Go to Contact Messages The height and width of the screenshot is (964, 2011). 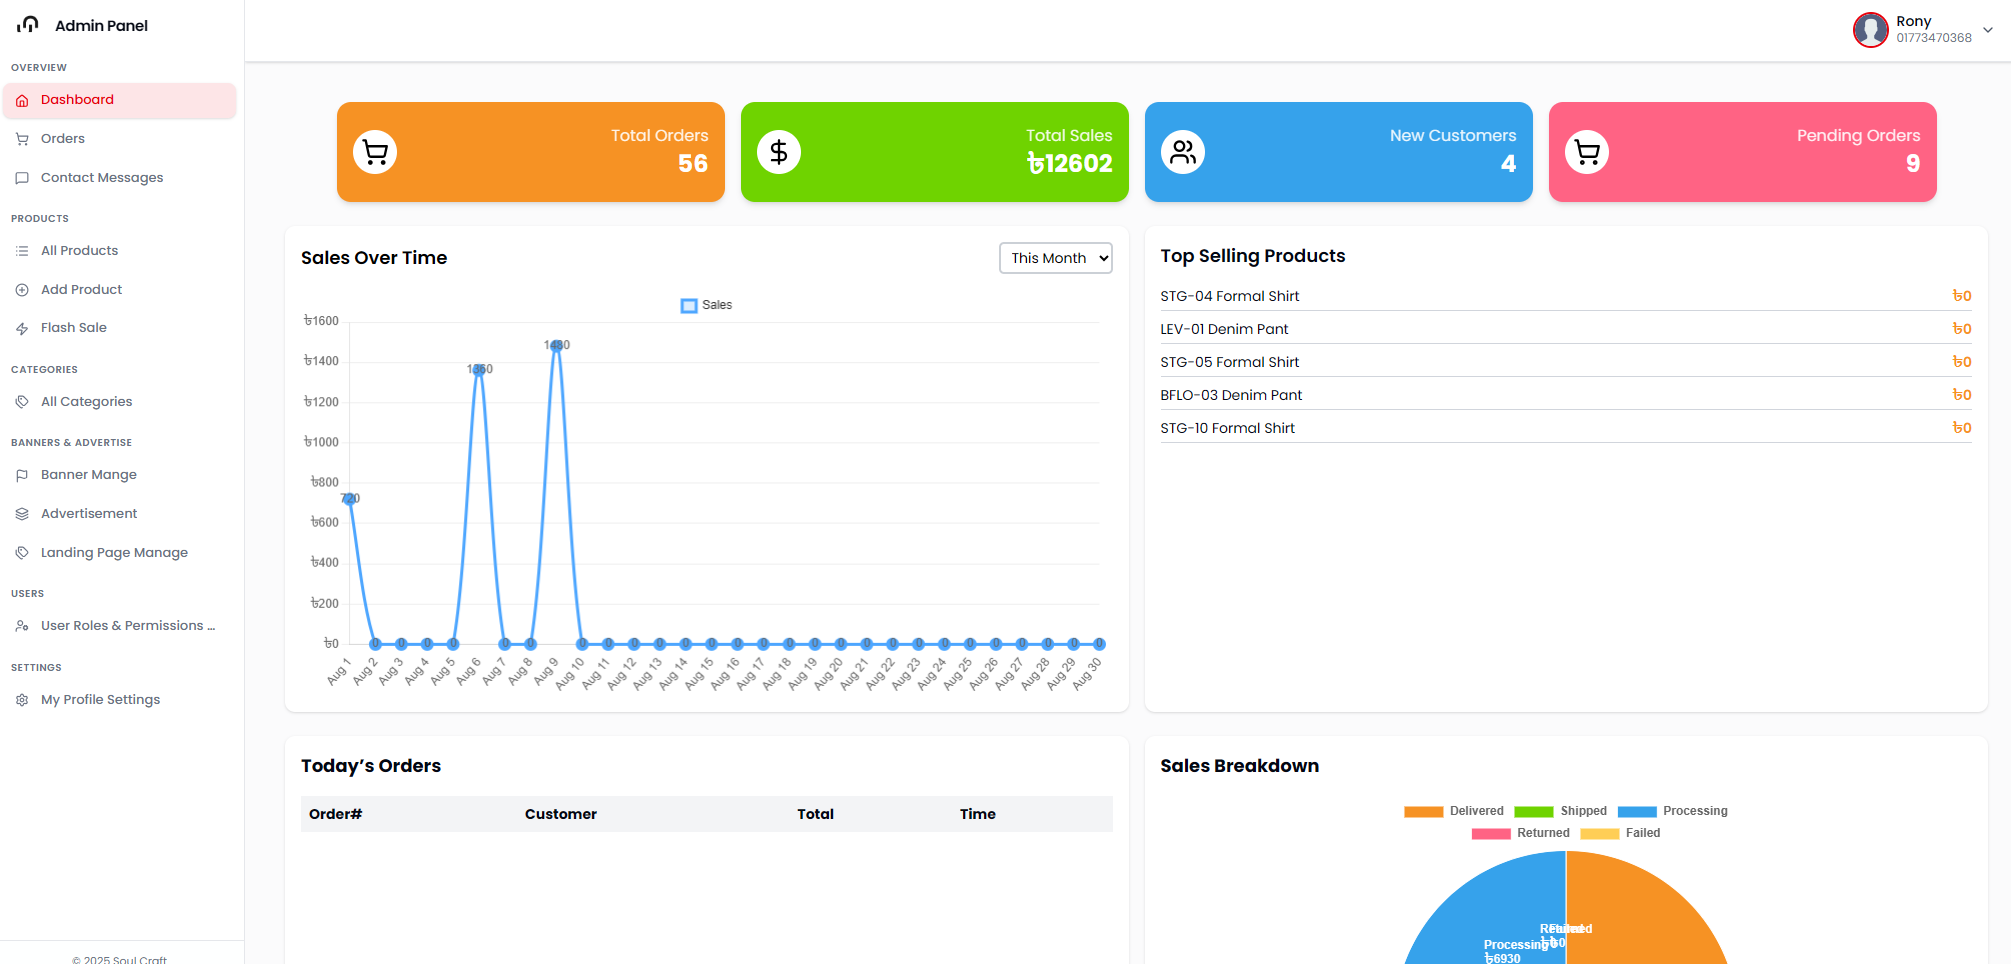tap(120, 178)
